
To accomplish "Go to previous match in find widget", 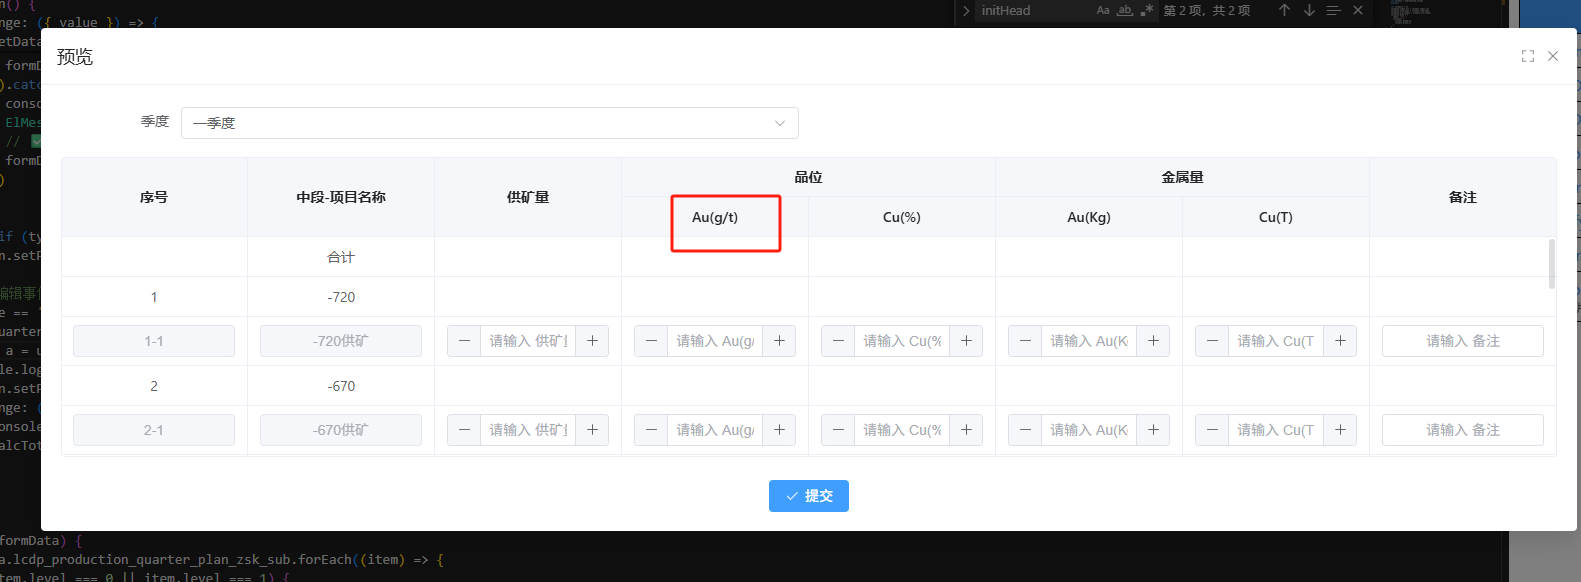I will click(1284, 10).
